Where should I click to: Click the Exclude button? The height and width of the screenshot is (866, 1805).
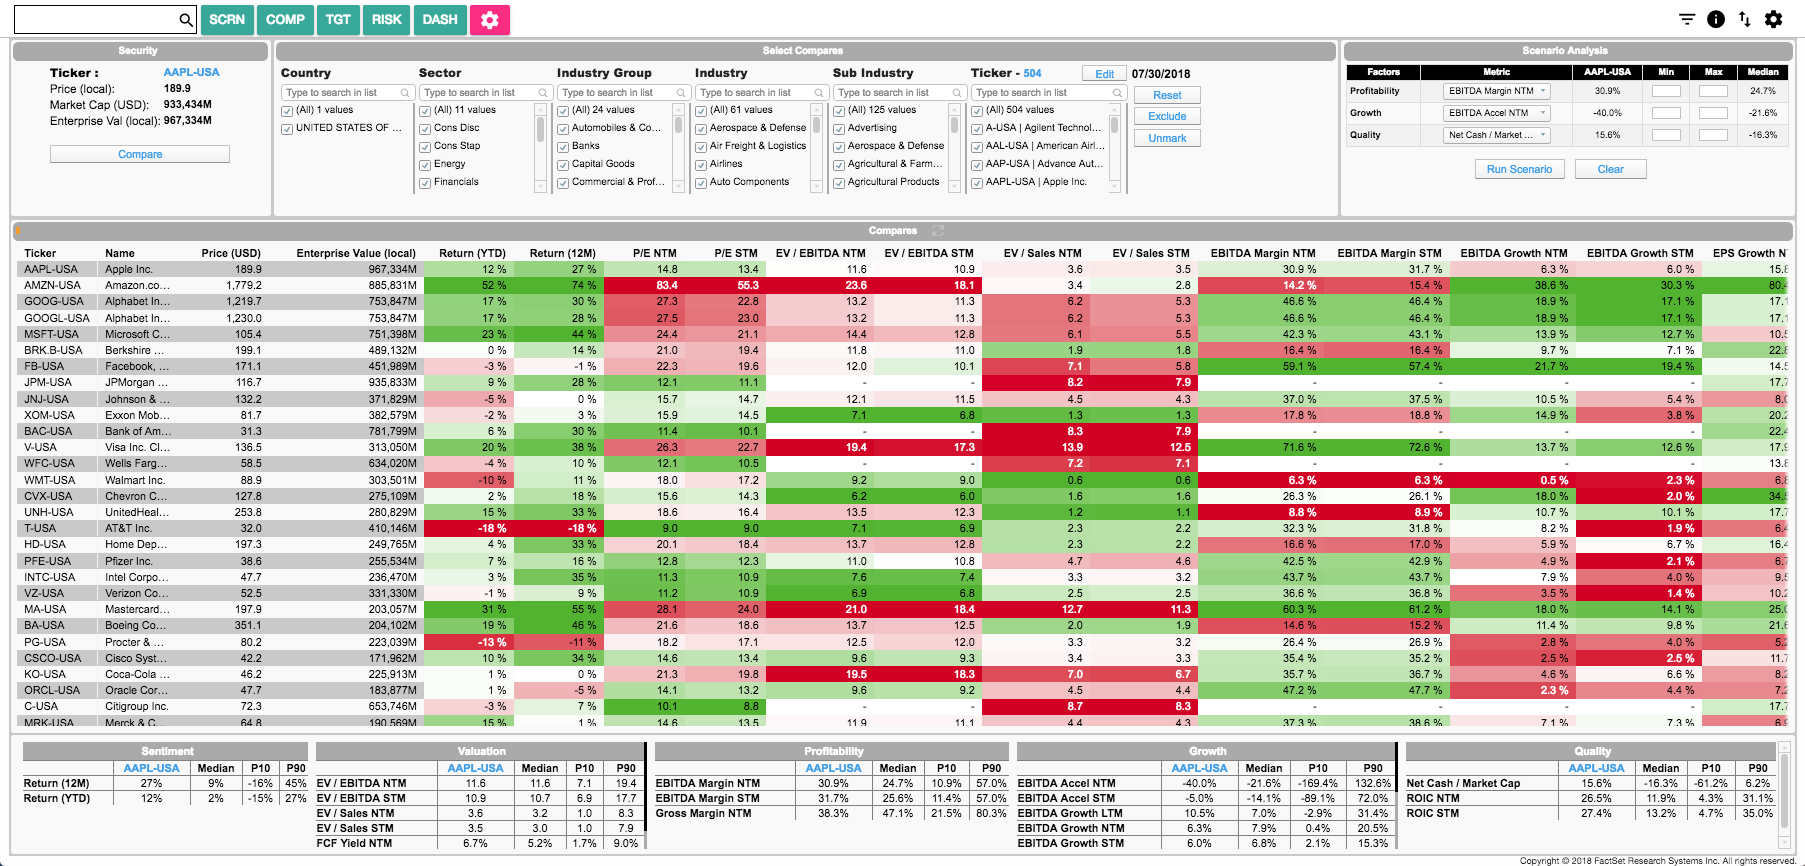point(1167,116)
